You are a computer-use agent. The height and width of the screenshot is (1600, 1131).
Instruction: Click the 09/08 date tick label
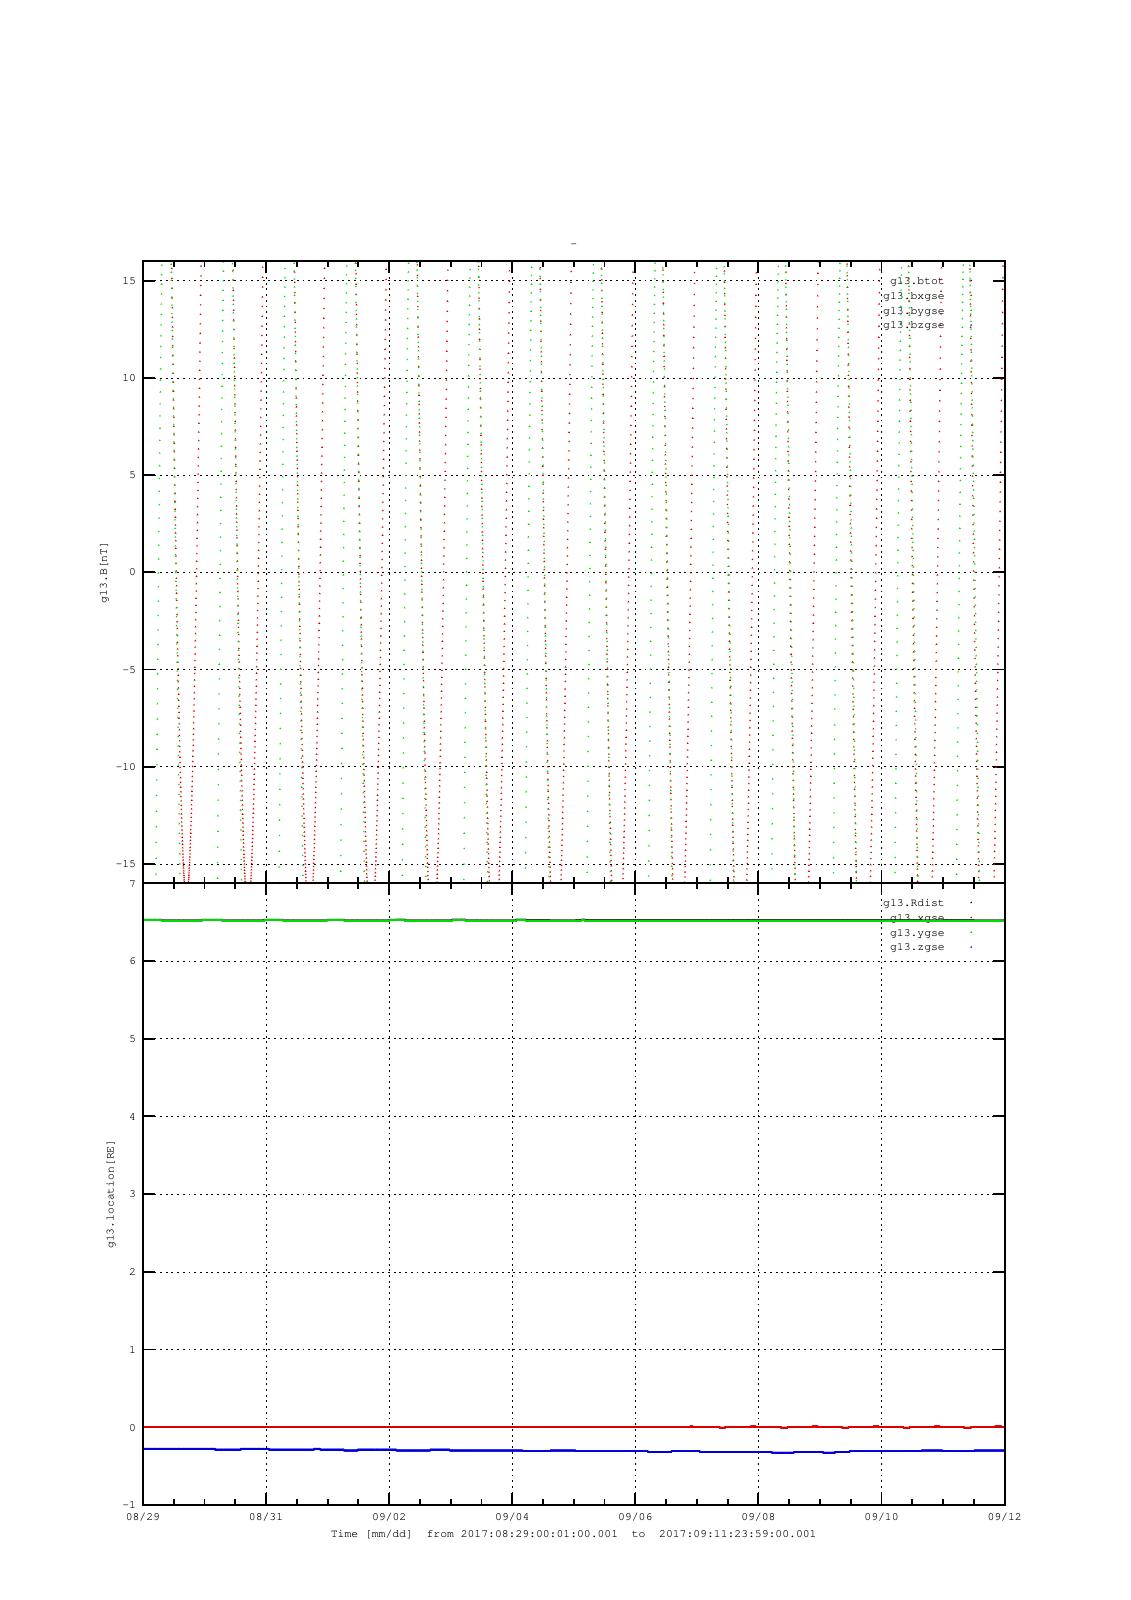click(x=758, y=1517)
